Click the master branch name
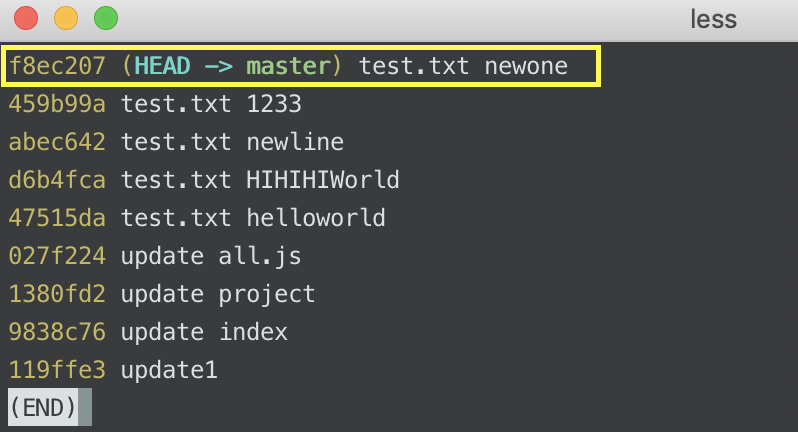798x432 pixels. pos(289,66)
